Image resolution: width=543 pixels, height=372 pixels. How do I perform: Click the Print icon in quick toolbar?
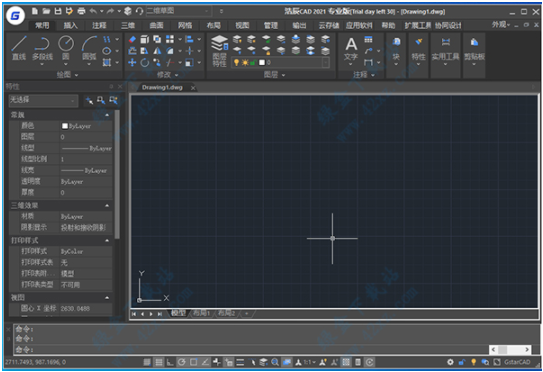[81, 11]
